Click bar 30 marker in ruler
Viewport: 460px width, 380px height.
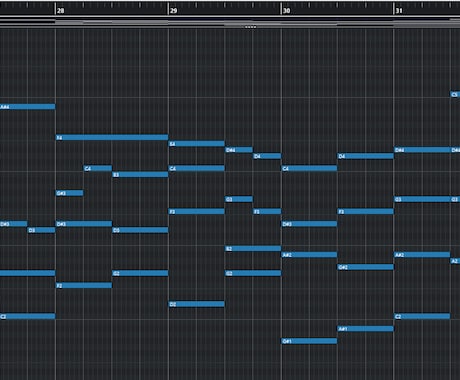click(x=286, y=11)
